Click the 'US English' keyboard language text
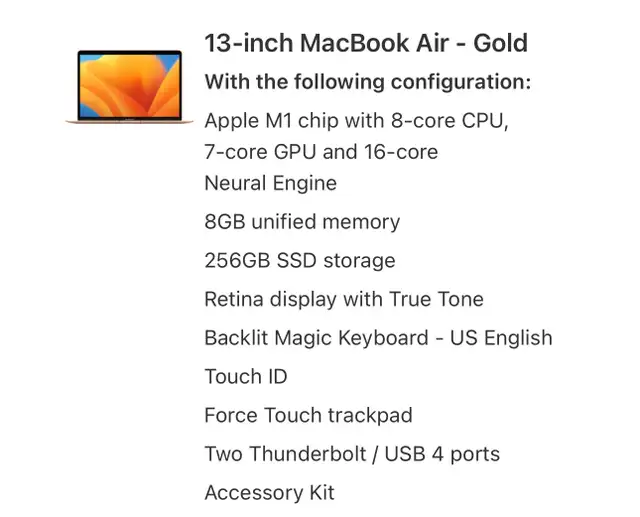The image size is (640, 517). 501,338
